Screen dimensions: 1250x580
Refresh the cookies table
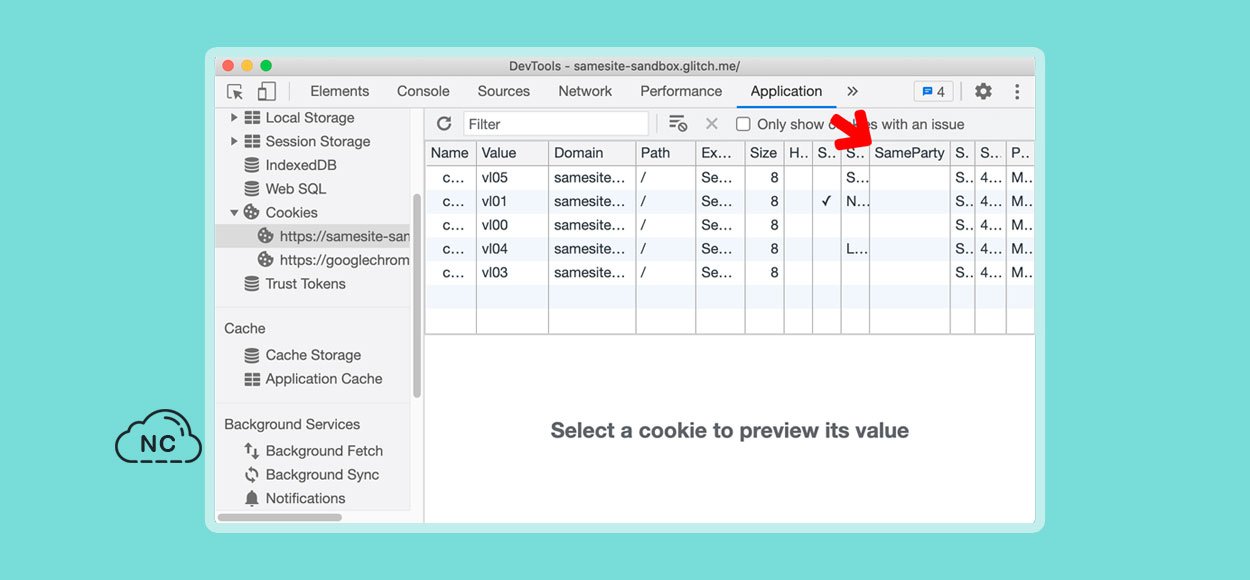[444, 124]
